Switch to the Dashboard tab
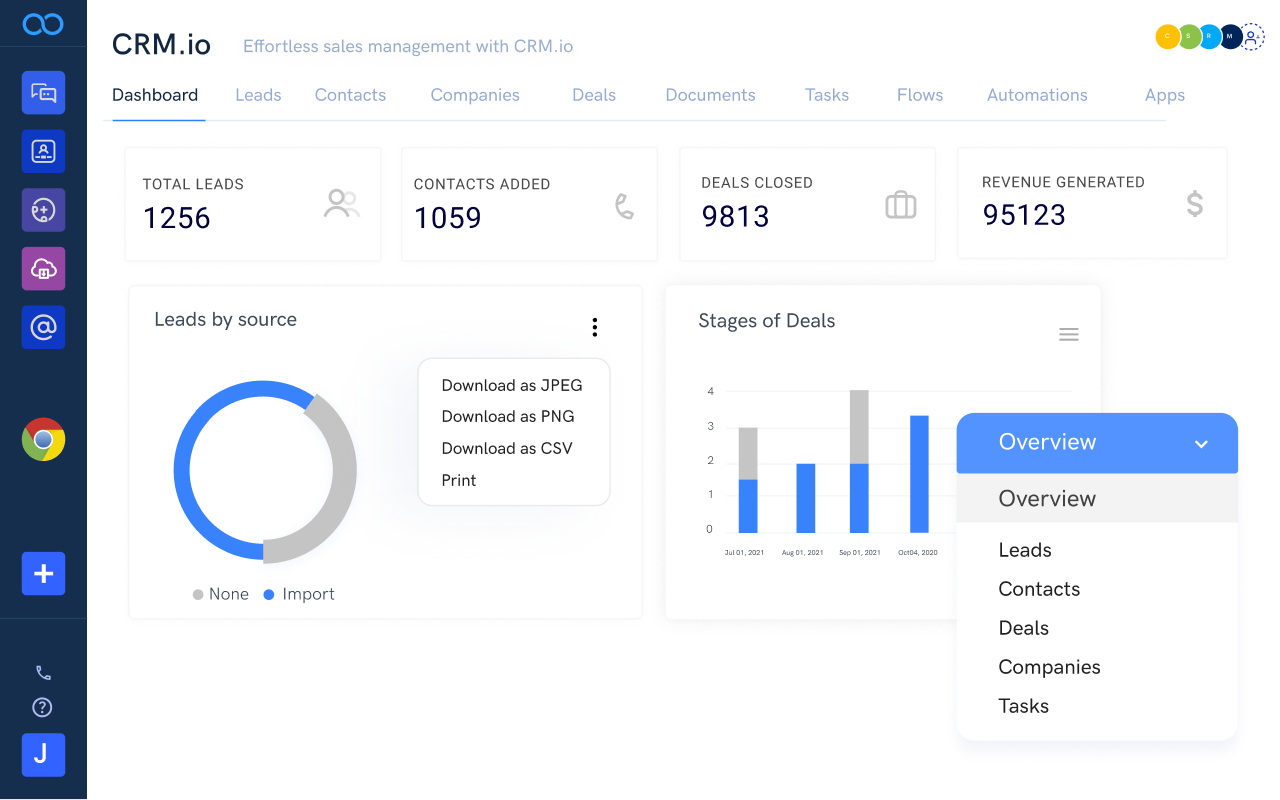1280x800 pixels. point(155,95)
